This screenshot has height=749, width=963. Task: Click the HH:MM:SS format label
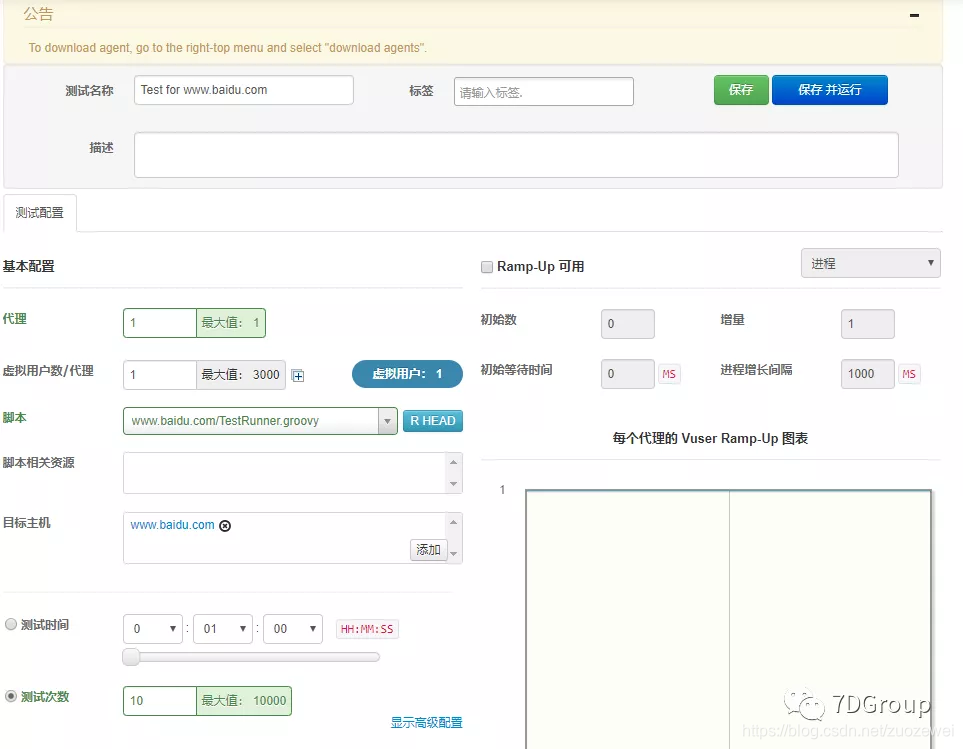367,629
